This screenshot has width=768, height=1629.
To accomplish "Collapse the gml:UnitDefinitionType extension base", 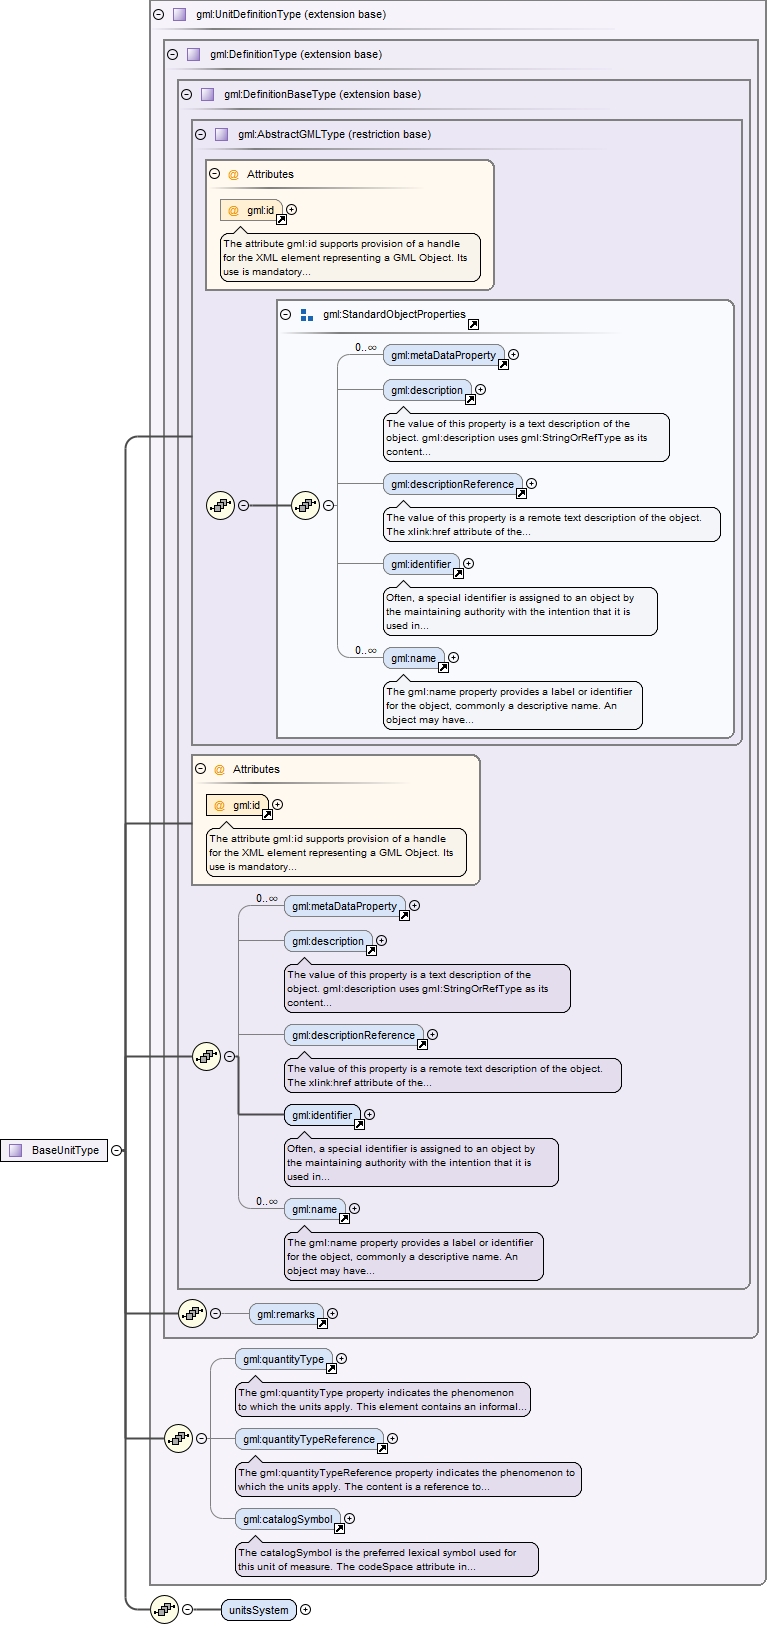I will [x=158, y=14].
